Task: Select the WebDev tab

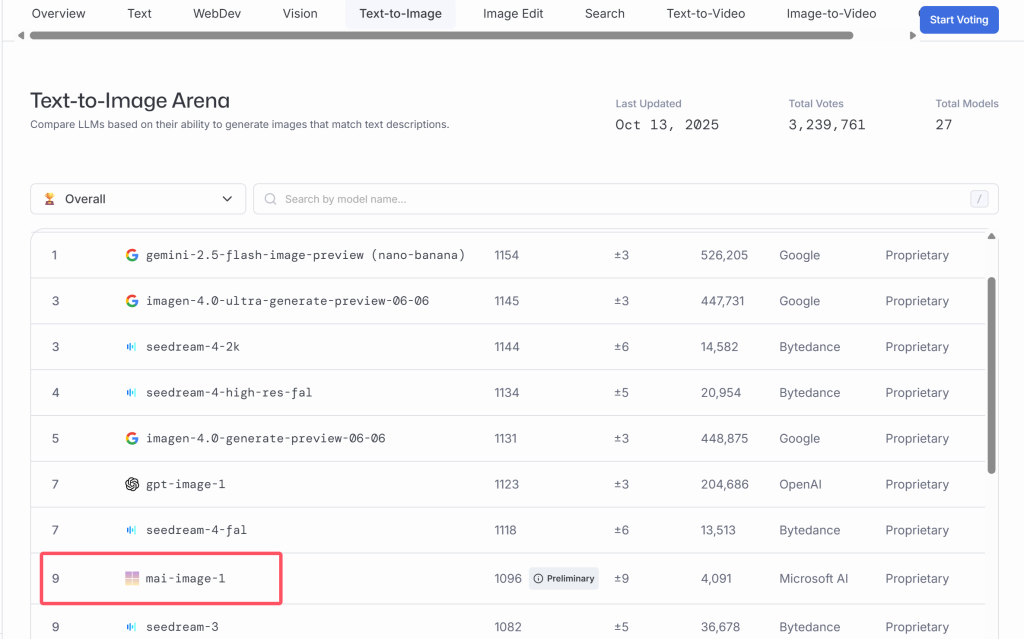Action: pyautogui.click(x=217, y=14)
